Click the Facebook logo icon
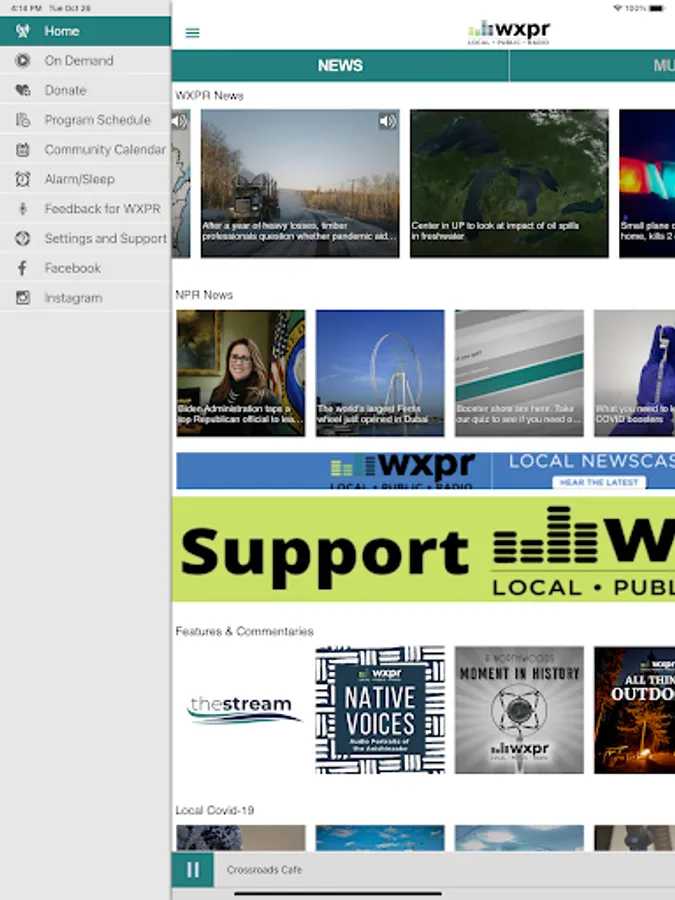The height and width of the screenshot is (900, 675). 22,268
